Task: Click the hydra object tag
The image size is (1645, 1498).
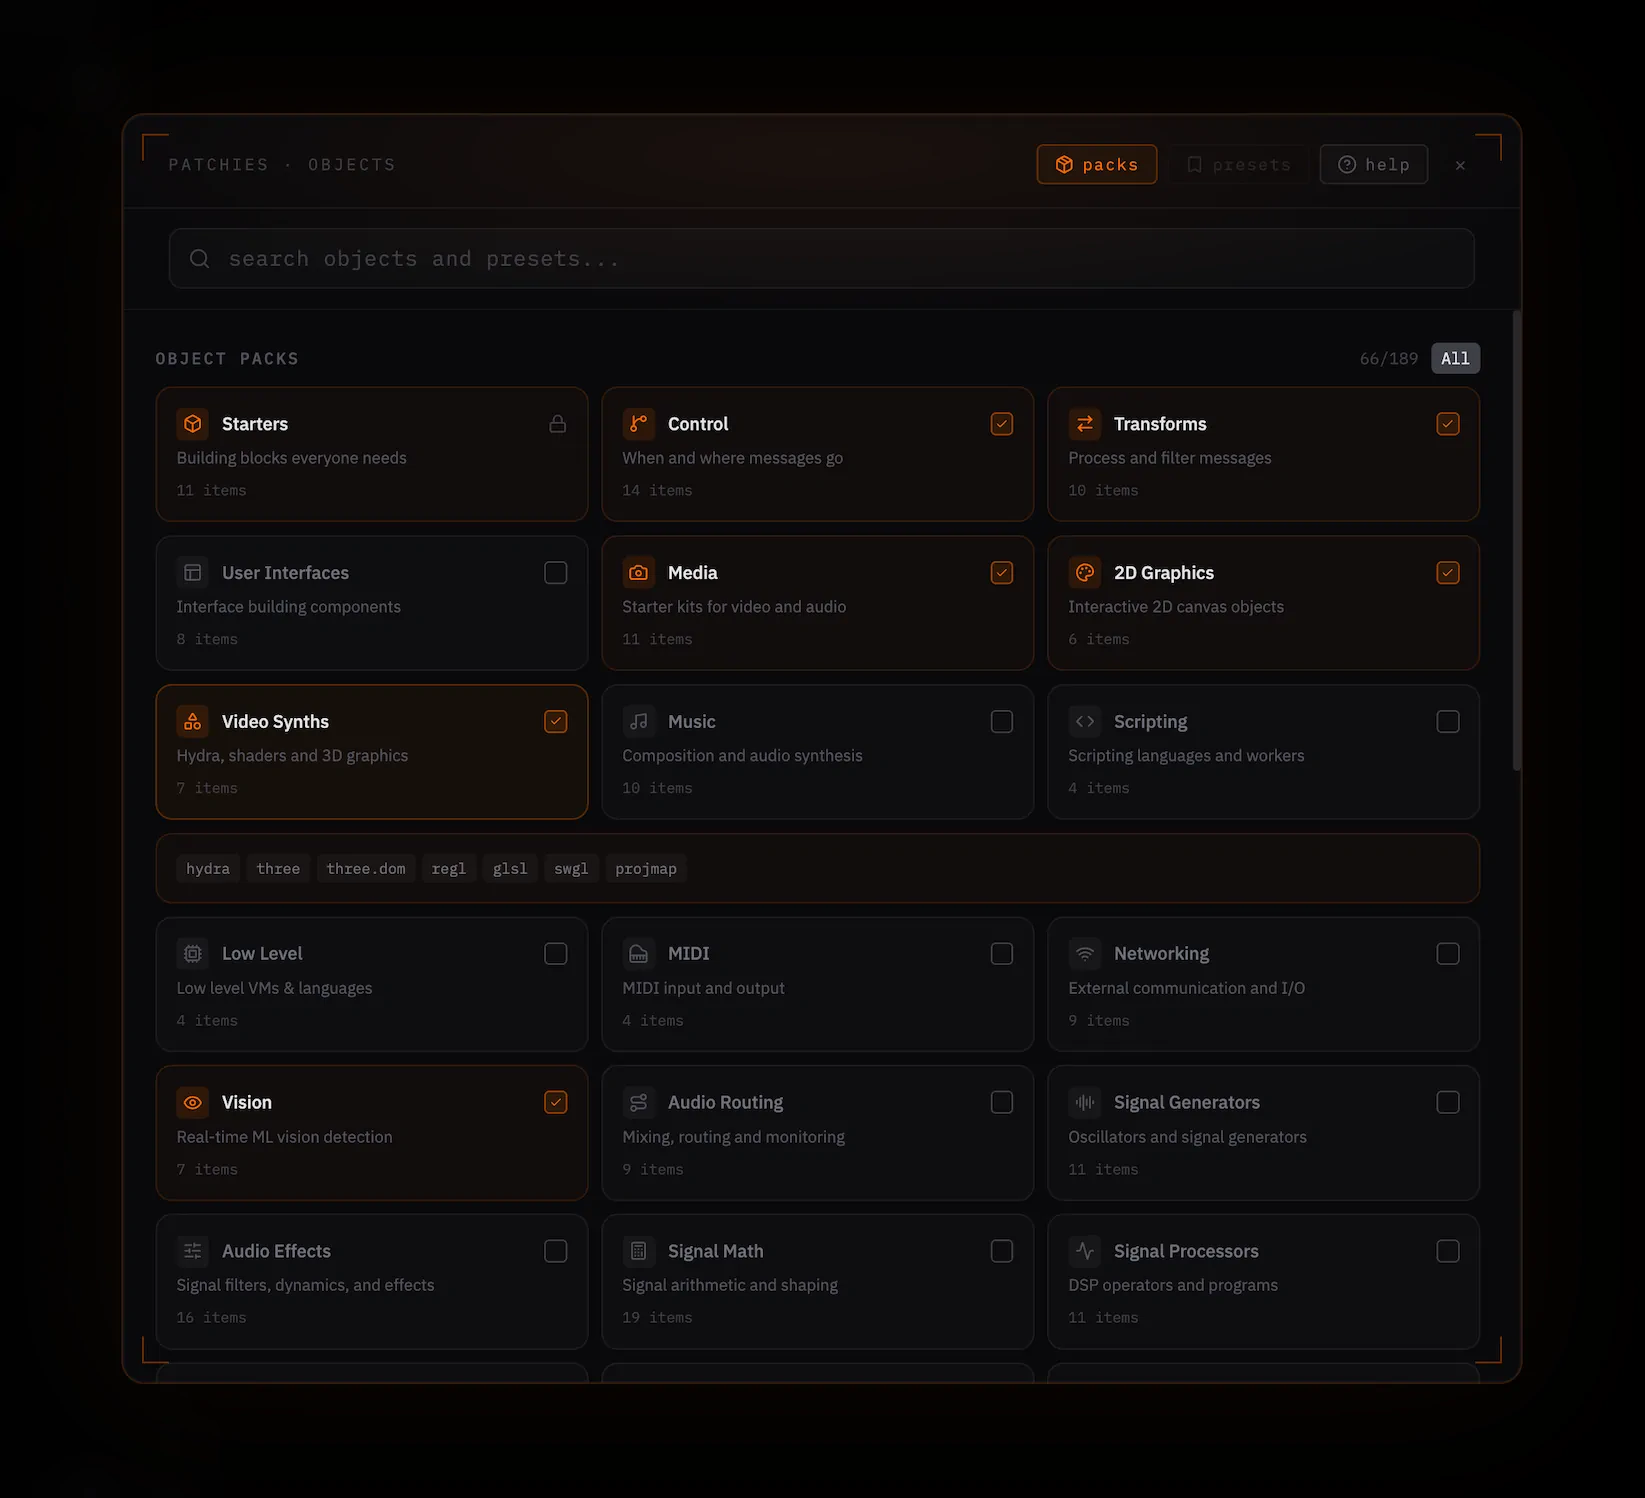Action: click(x=208, y=869)
